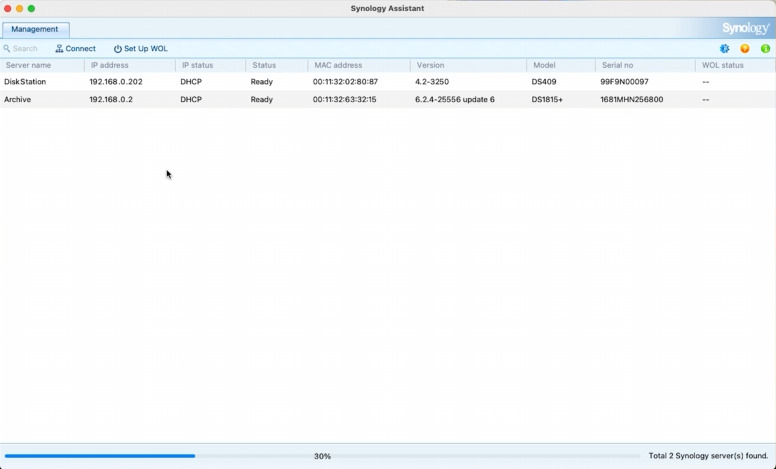Image resolution: width=776 pixels, height=469 pixels.
Task: Sort by IP status column header
Action: click(210, 65)
